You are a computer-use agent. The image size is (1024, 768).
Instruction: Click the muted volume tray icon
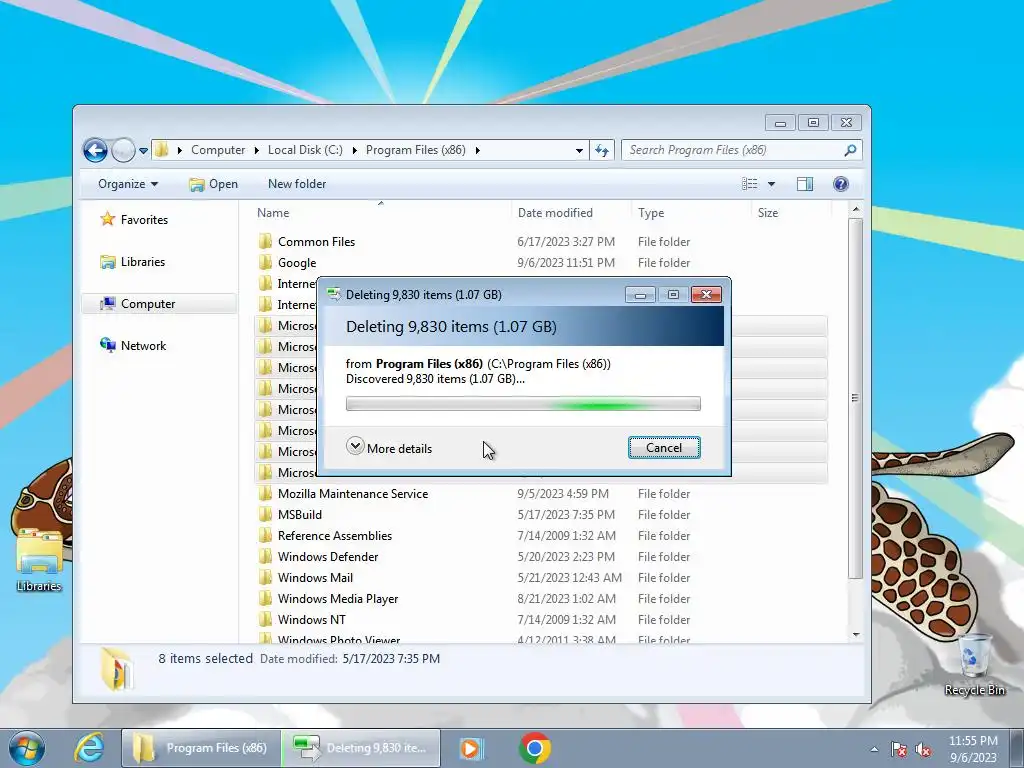pos(923,750)
